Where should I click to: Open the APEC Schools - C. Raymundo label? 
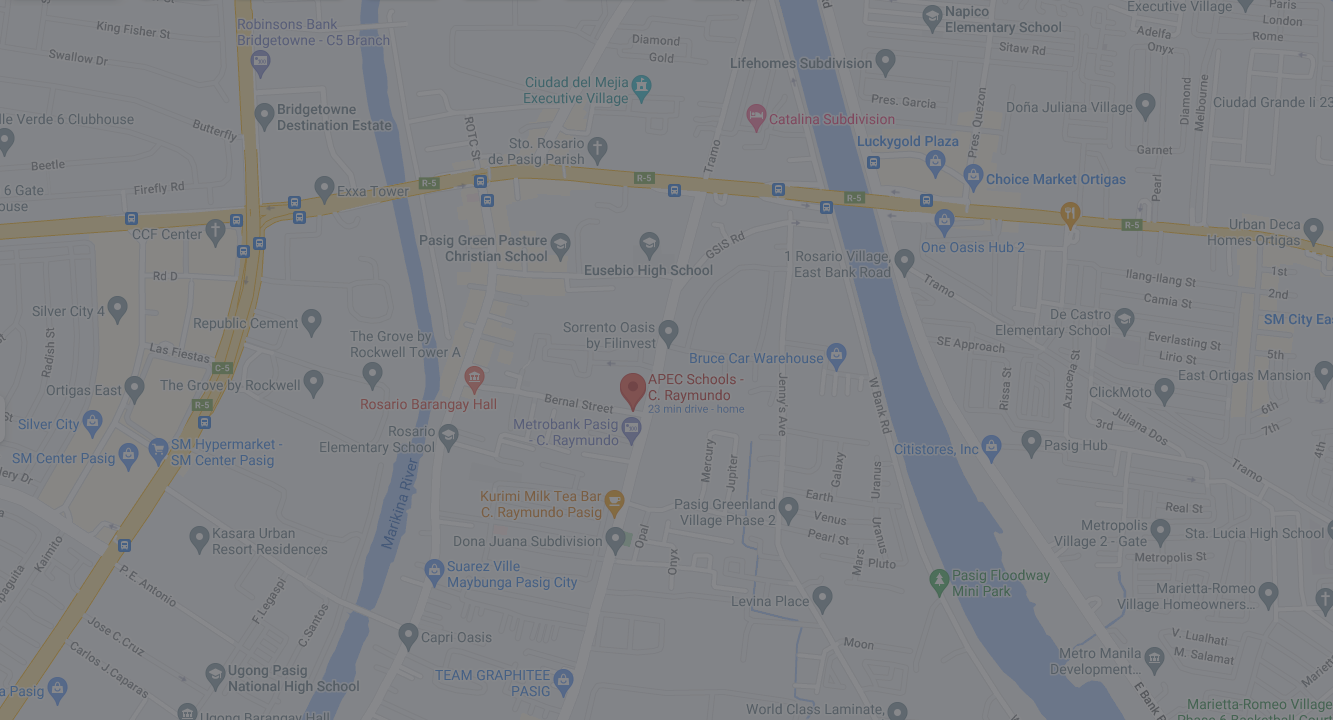[x=696, y=387]
